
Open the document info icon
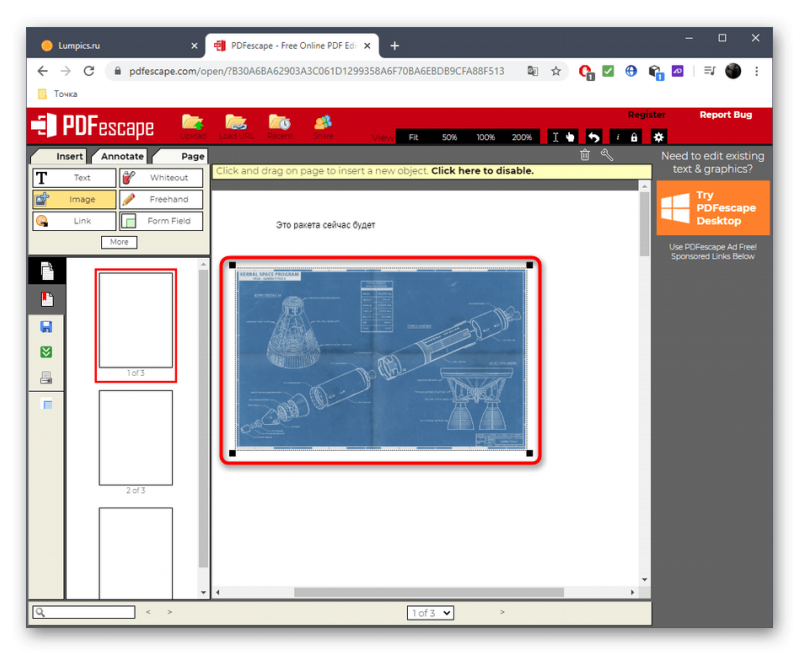point(618,137)
